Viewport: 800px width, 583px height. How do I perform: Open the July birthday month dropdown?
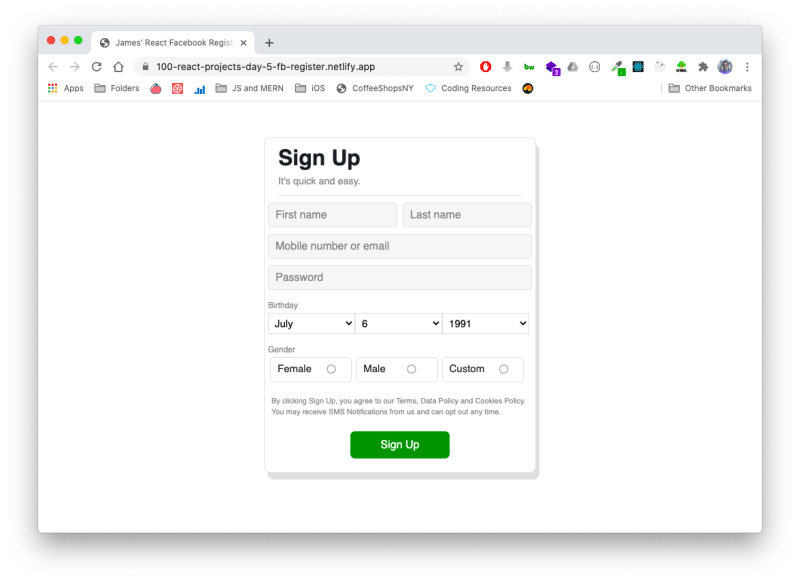coord(311,323)
